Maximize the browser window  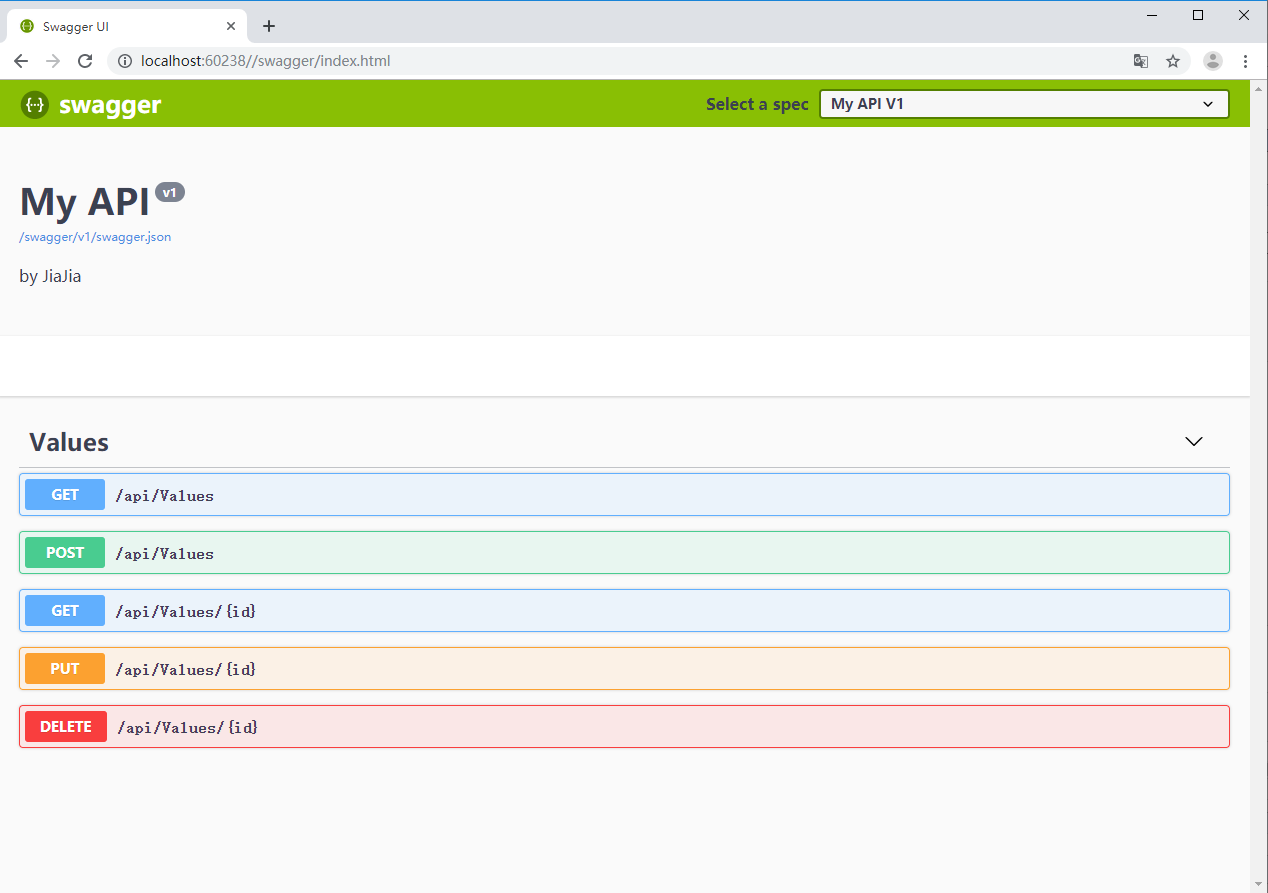tap(1198, 15)
